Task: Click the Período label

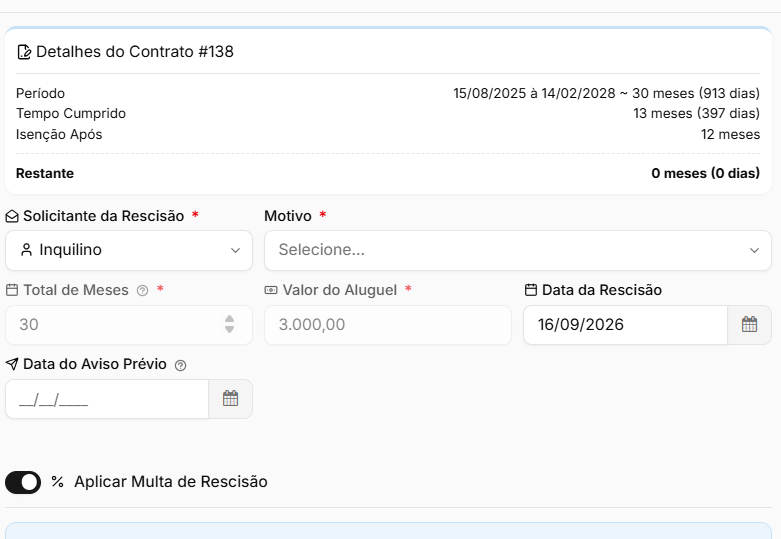Action: (x=40, y=94)
